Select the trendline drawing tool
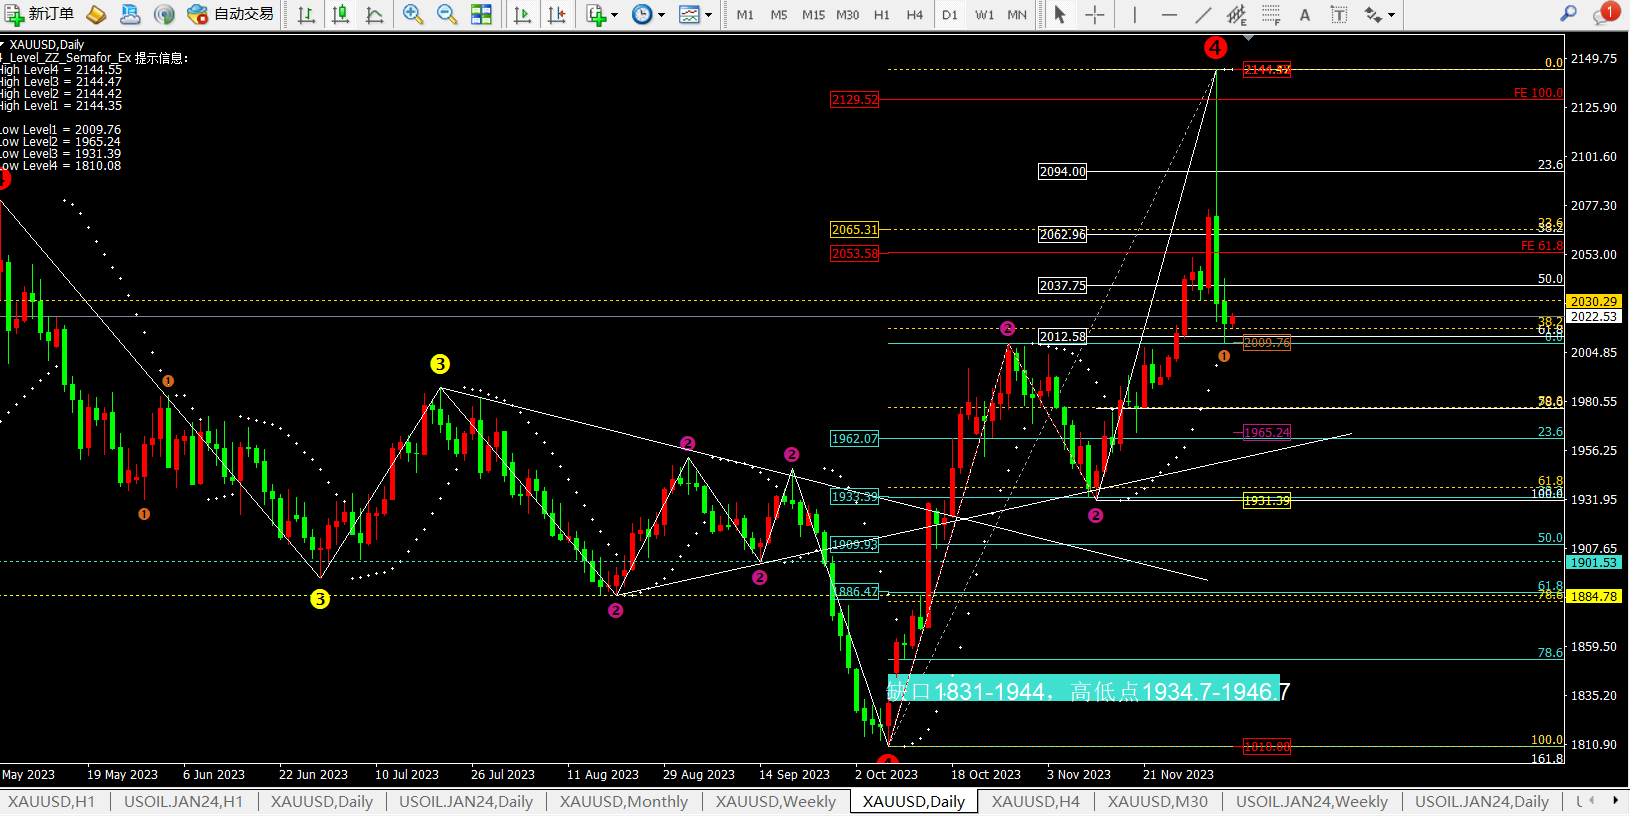 point(1203,14)
